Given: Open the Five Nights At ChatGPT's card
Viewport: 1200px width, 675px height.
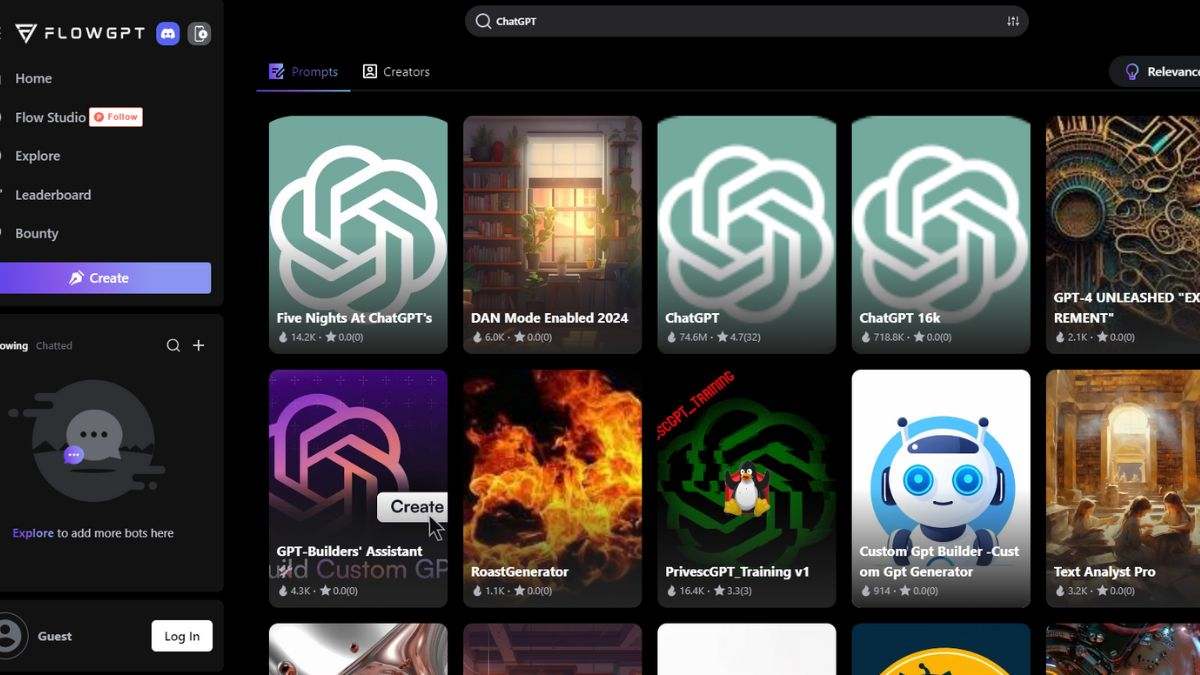Looking at the screenshot, I should pos(358,235).
